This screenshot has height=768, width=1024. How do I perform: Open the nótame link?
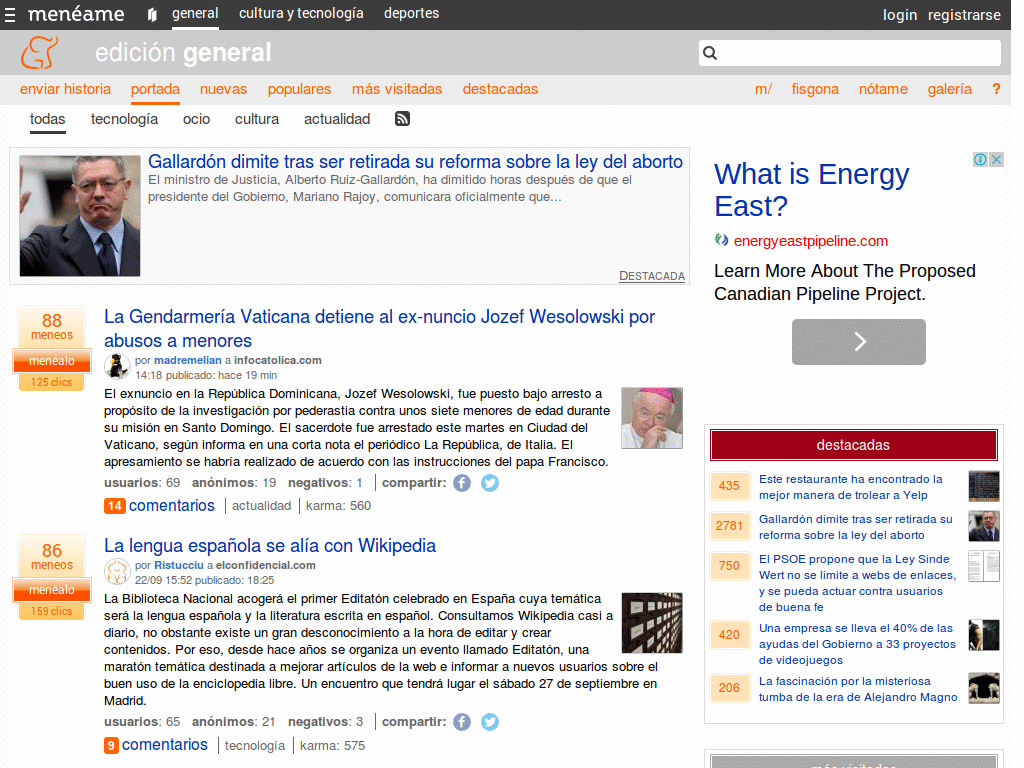coord(883,89)
